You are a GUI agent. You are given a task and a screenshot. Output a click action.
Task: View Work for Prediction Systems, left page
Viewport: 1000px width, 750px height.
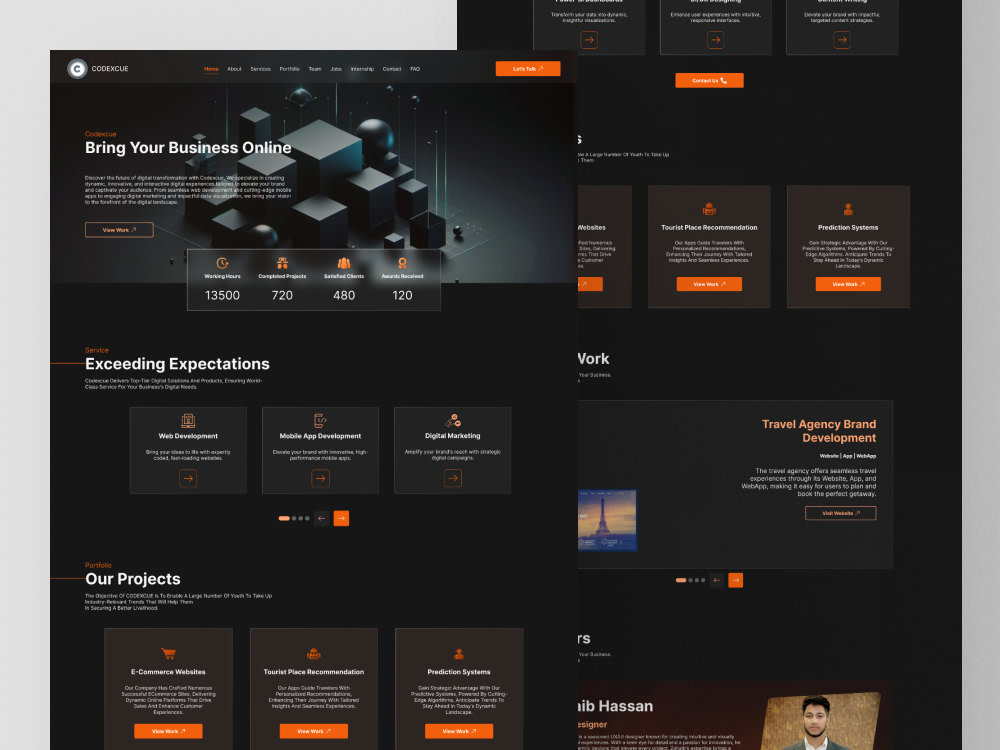tap(459, 732)
